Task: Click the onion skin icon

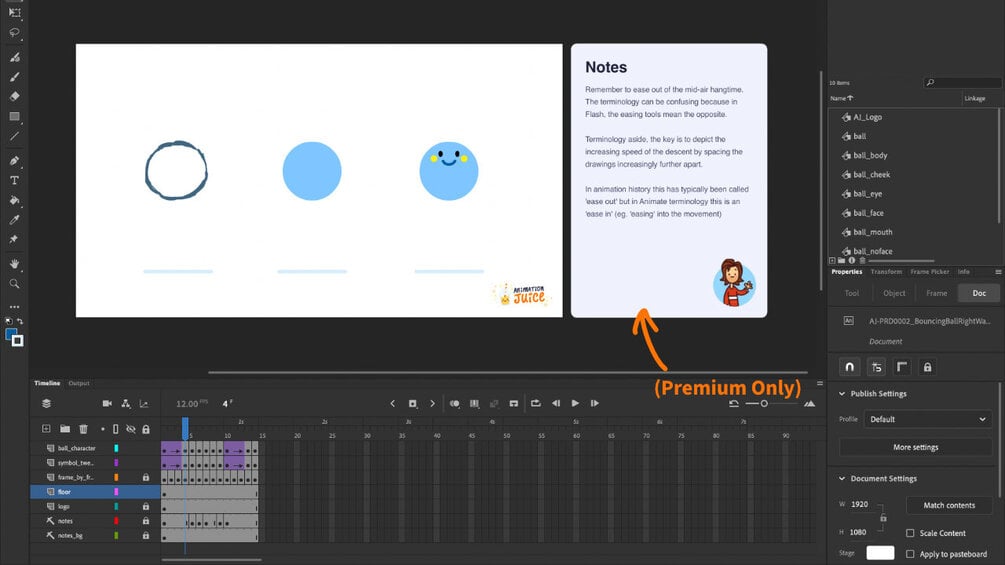Action: pyautogui.click(x=454, y=404)
